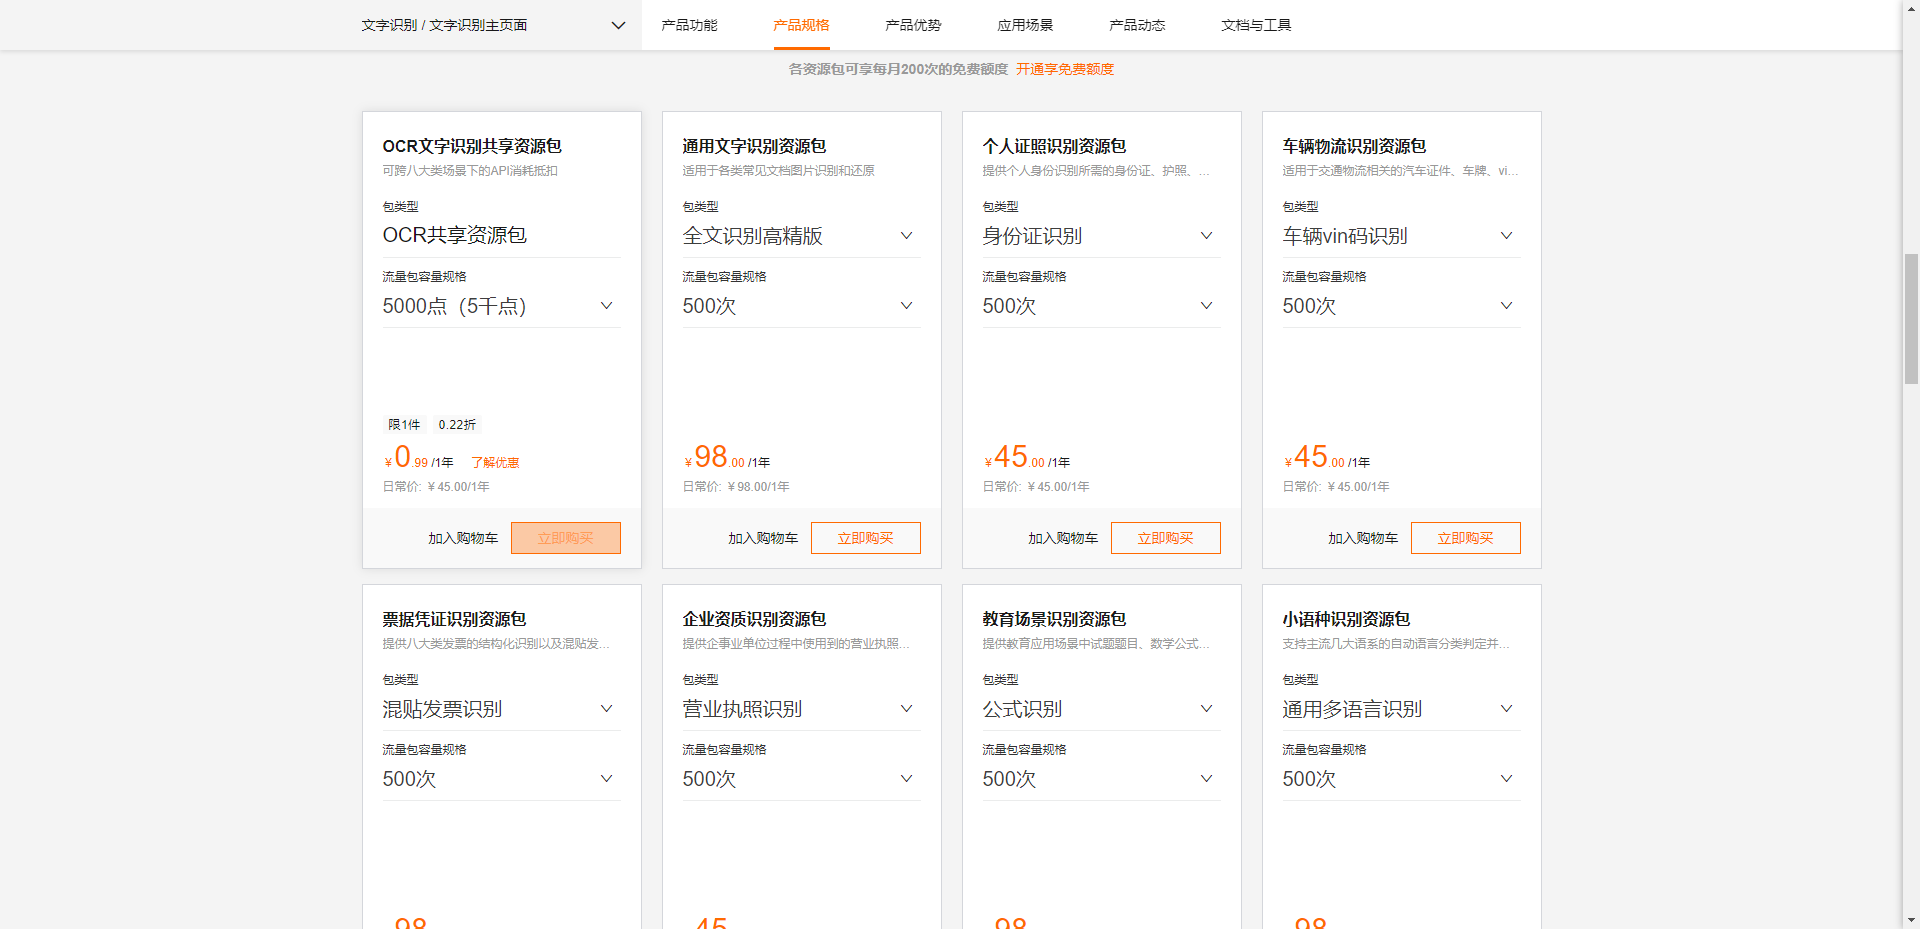Click 了解优惠 link in OCR共享资源包 card
Screen dimensions: 1920x929
[x=495, y=463]
